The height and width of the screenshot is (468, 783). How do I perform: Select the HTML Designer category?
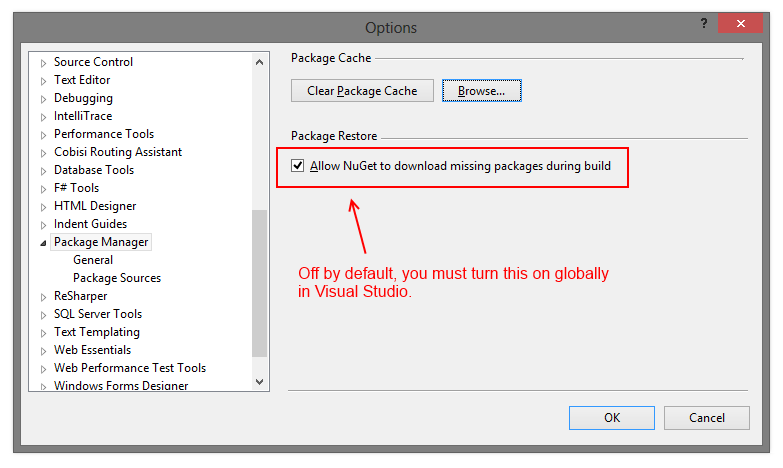click(95, 206)
